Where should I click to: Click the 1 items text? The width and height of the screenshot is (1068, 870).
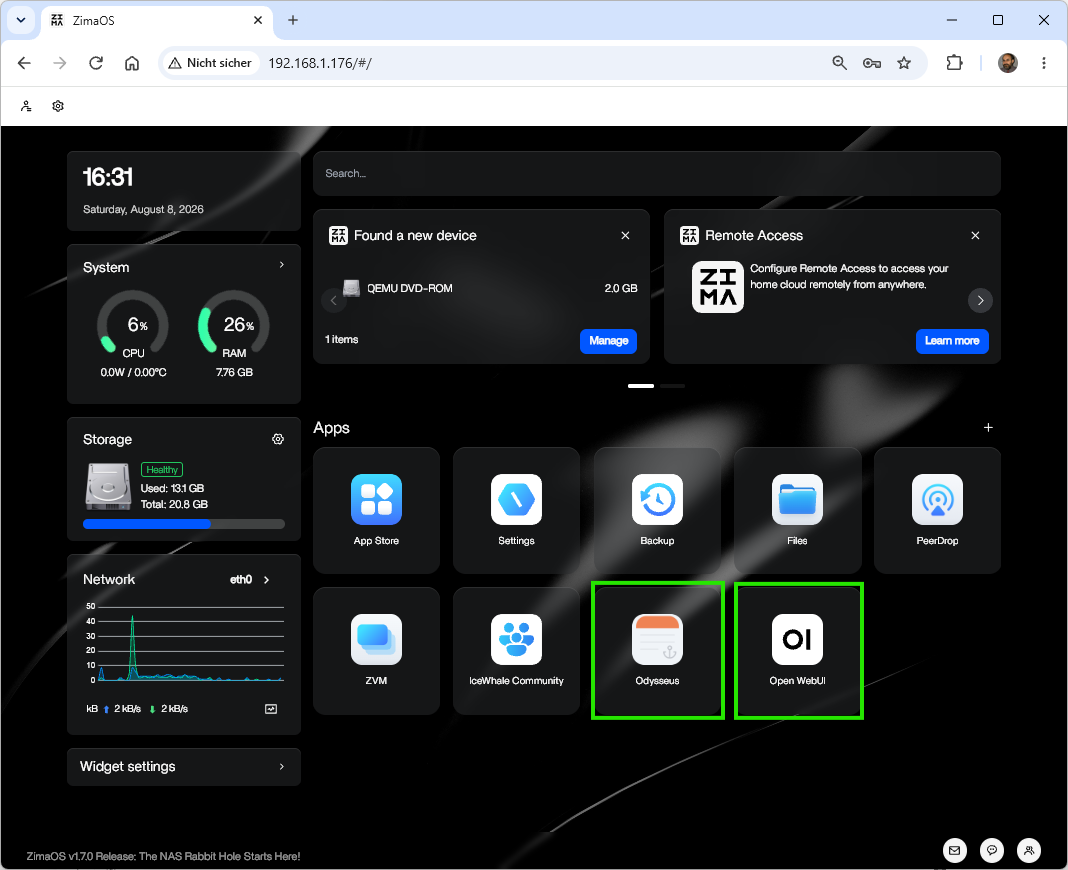click(341, 339)
